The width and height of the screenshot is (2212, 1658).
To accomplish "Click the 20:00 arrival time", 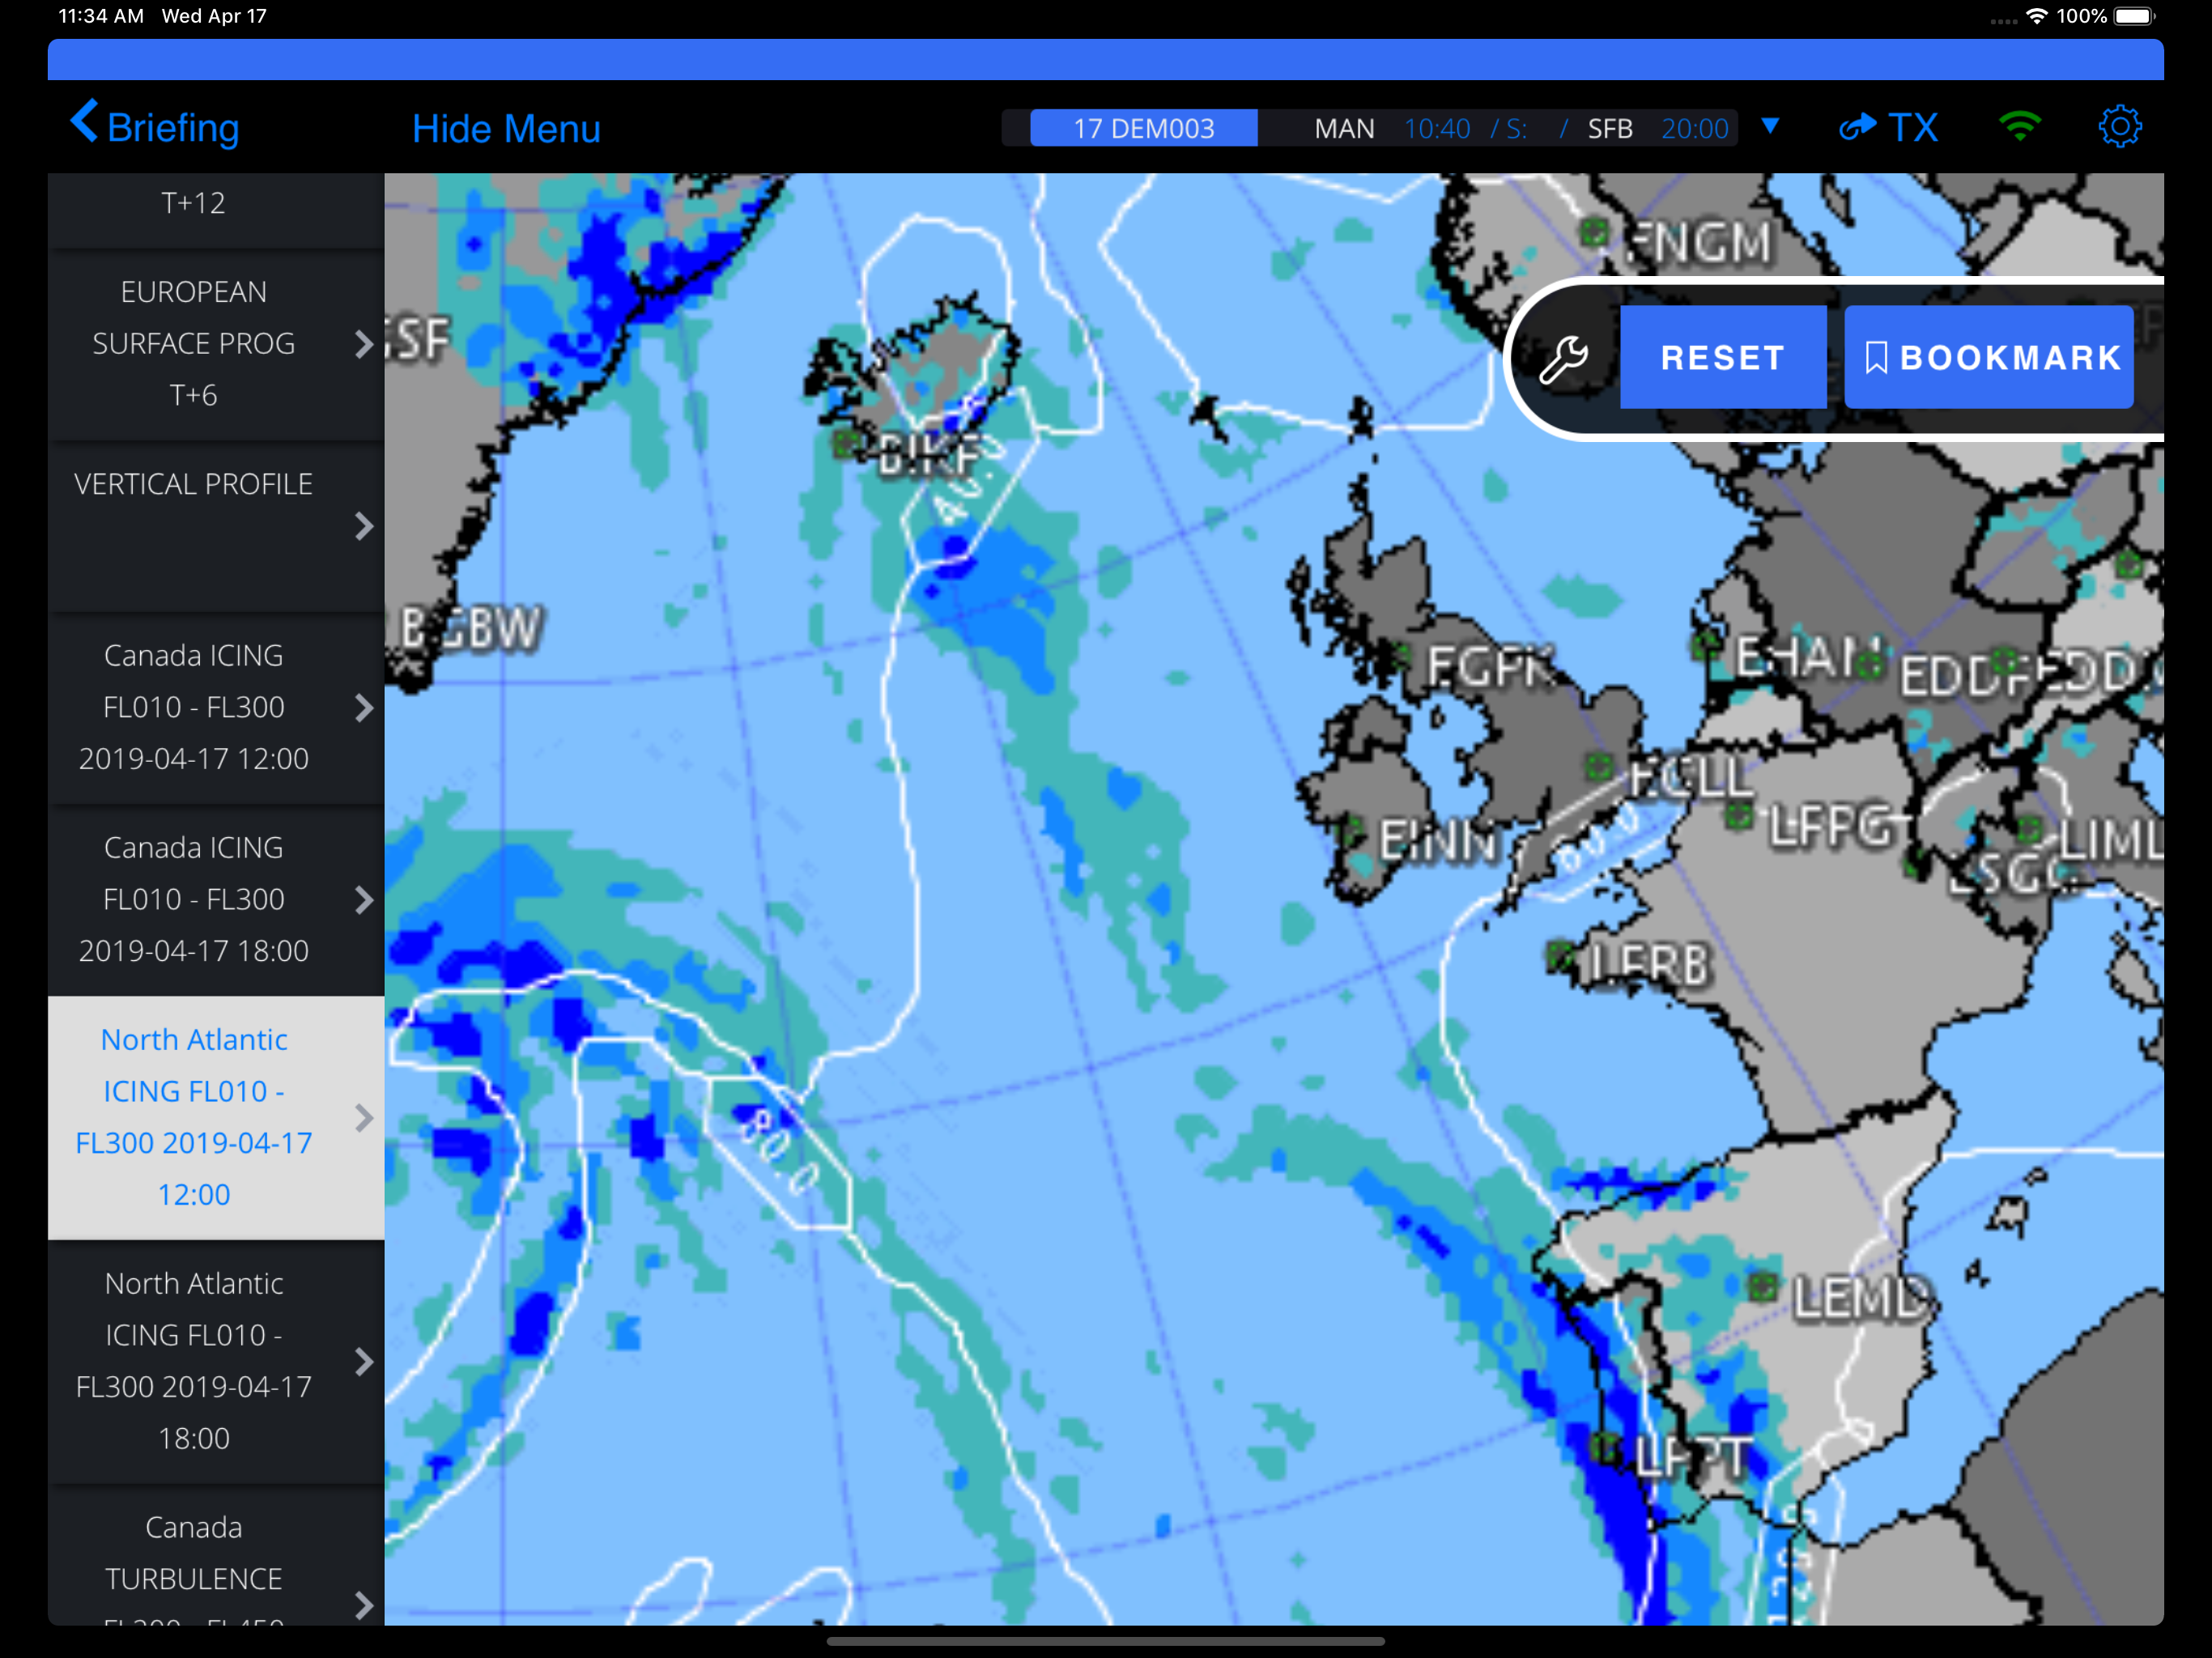I will pos(1695,128).
